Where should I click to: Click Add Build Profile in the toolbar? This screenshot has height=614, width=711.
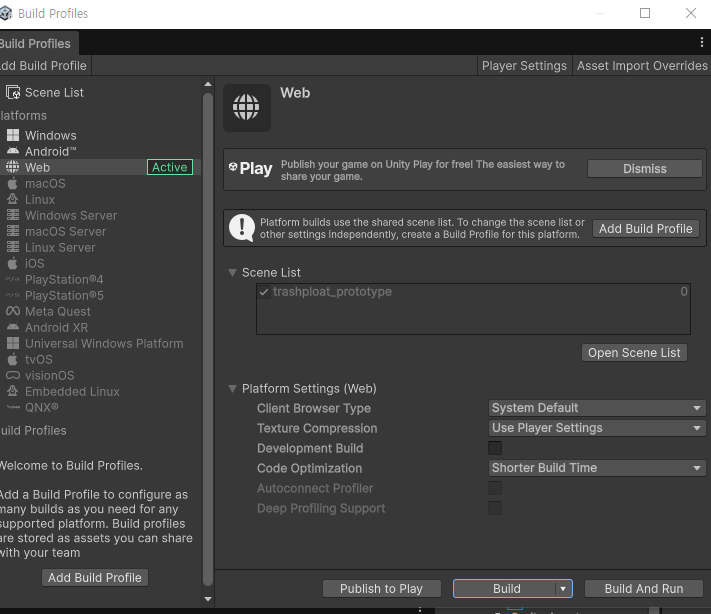click(44, 66)
